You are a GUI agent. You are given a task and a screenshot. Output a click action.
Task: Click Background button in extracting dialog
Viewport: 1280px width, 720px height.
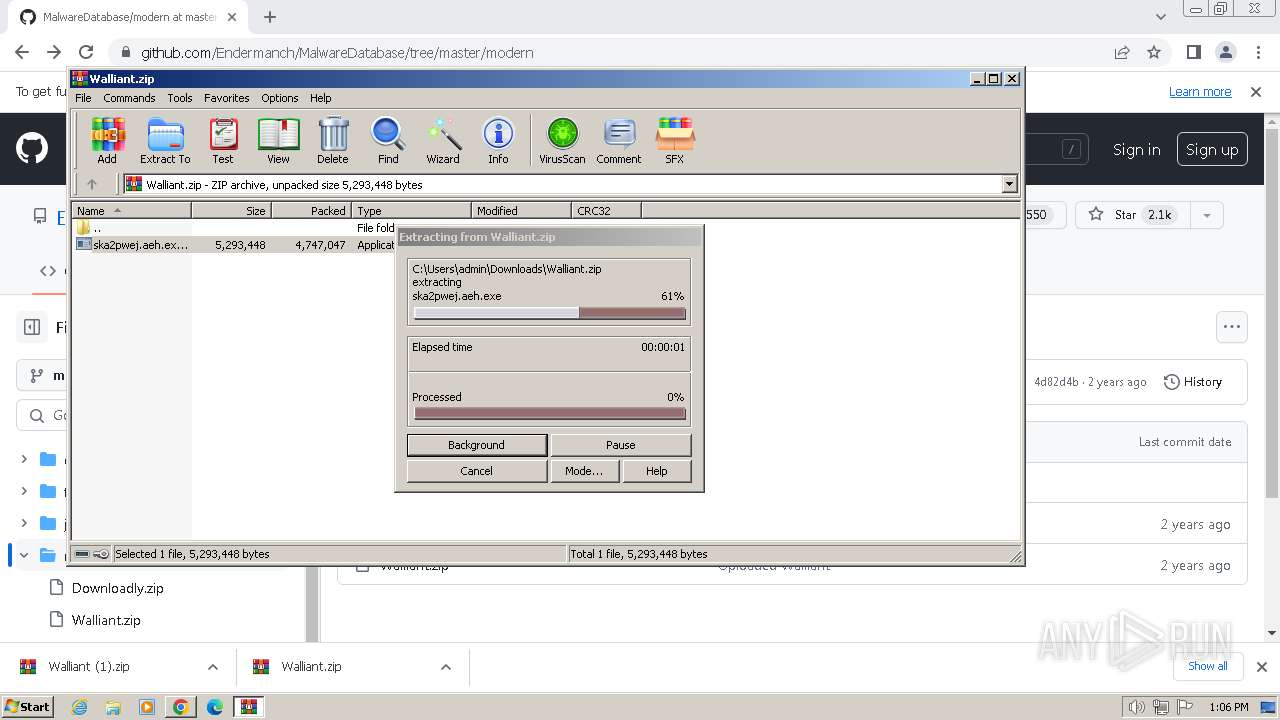click(x=476, y=445)
